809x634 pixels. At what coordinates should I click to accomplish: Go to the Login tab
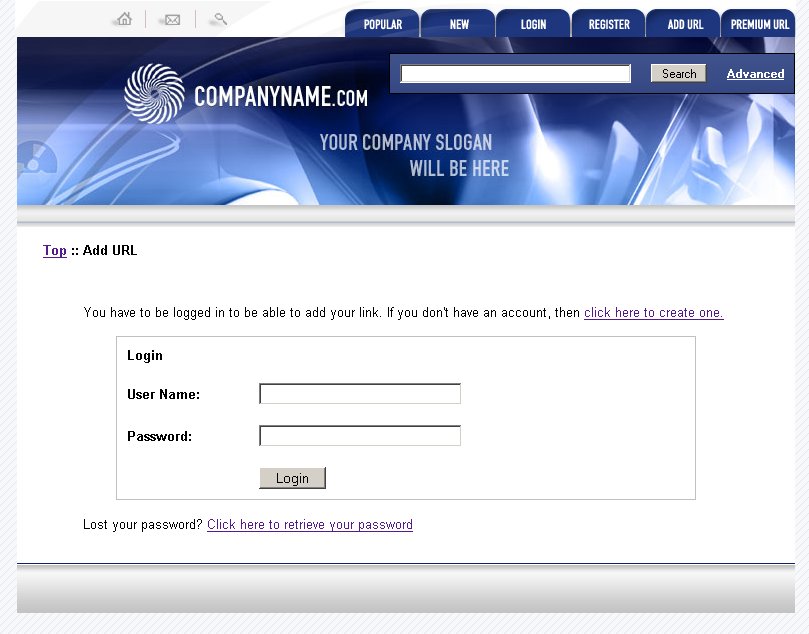[x=533, y=24]
